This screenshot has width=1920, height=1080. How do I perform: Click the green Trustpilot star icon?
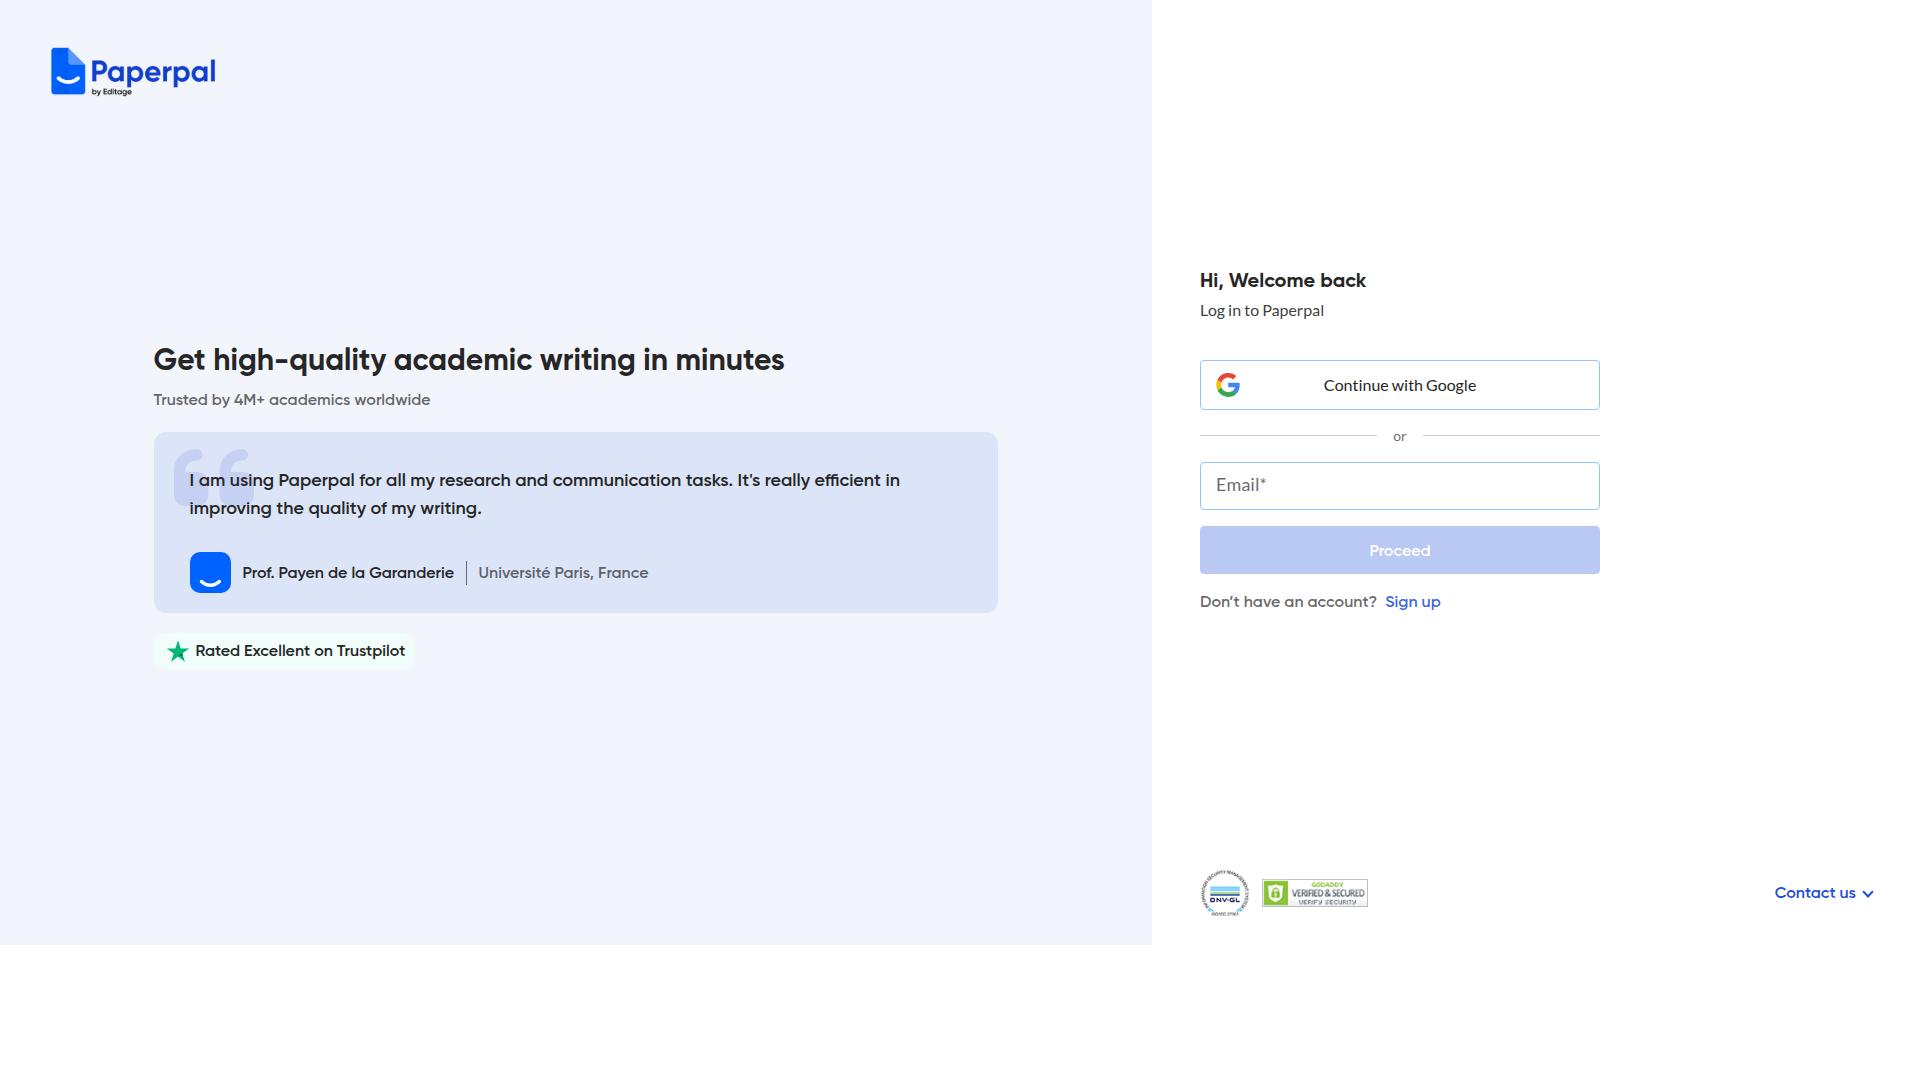point(178,652)
